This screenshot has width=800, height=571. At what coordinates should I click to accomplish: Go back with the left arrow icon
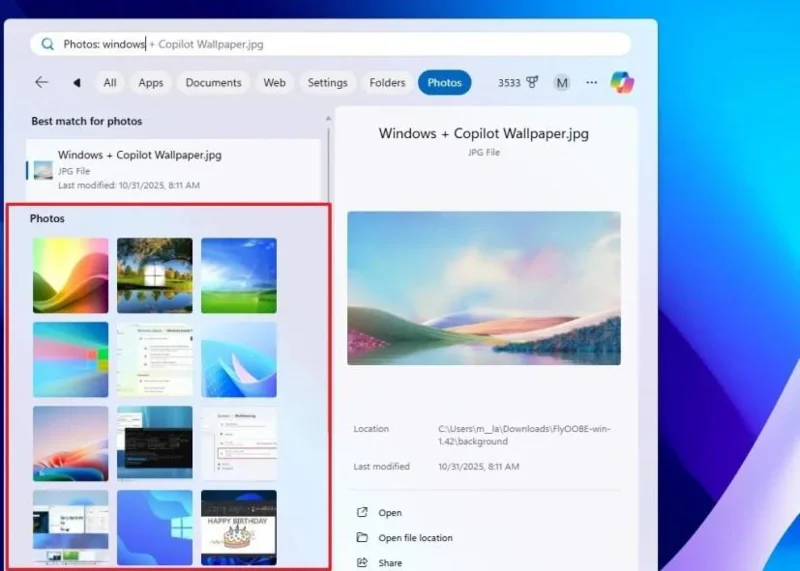point(41,82)
